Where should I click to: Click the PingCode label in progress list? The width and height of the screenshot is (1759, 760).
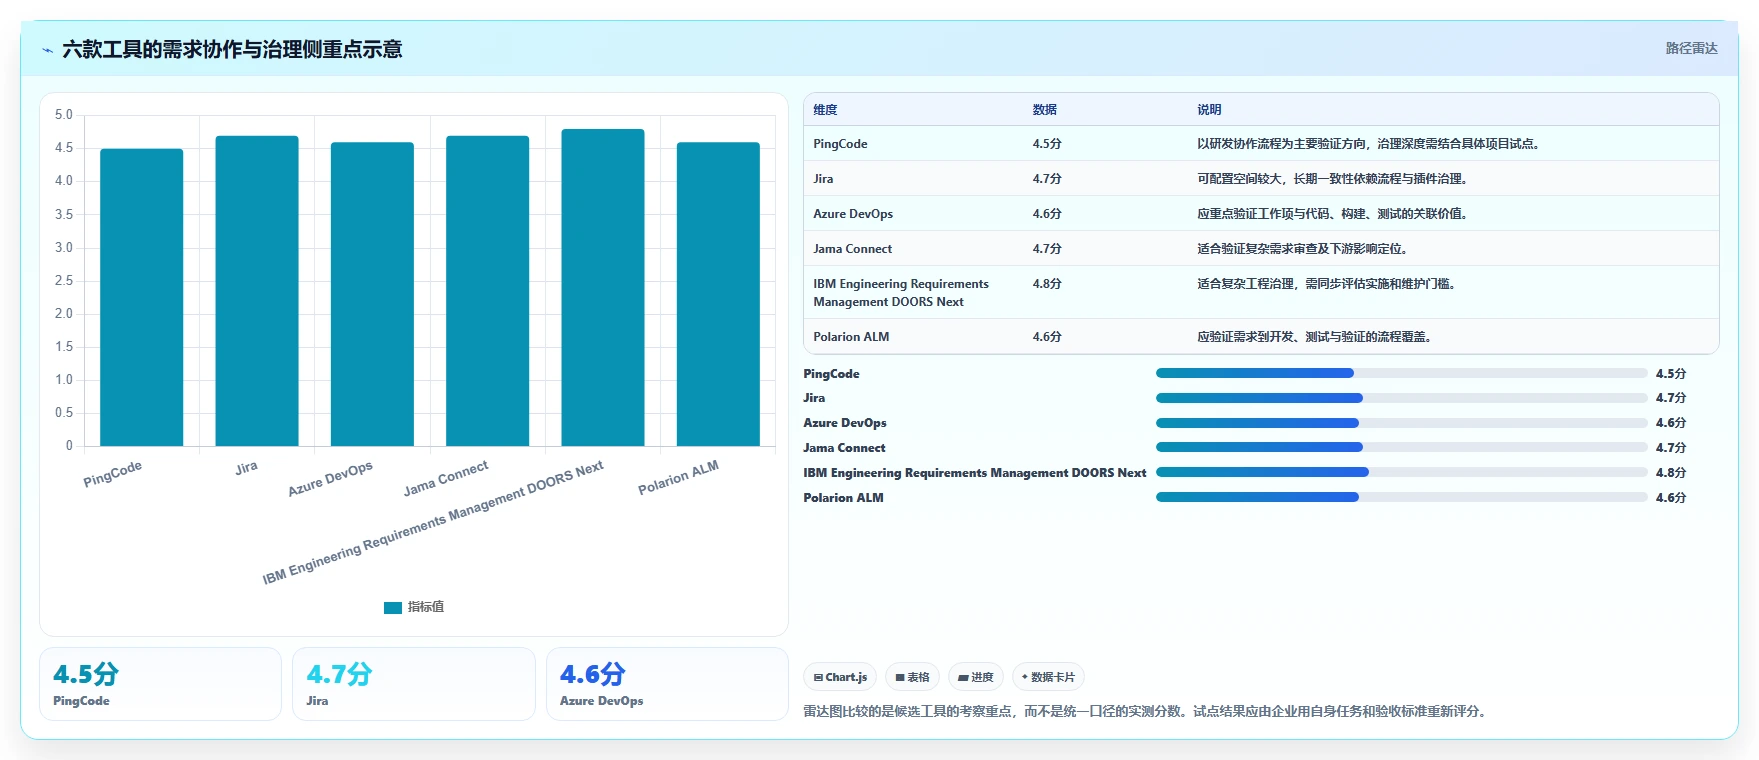click(831, 374)
